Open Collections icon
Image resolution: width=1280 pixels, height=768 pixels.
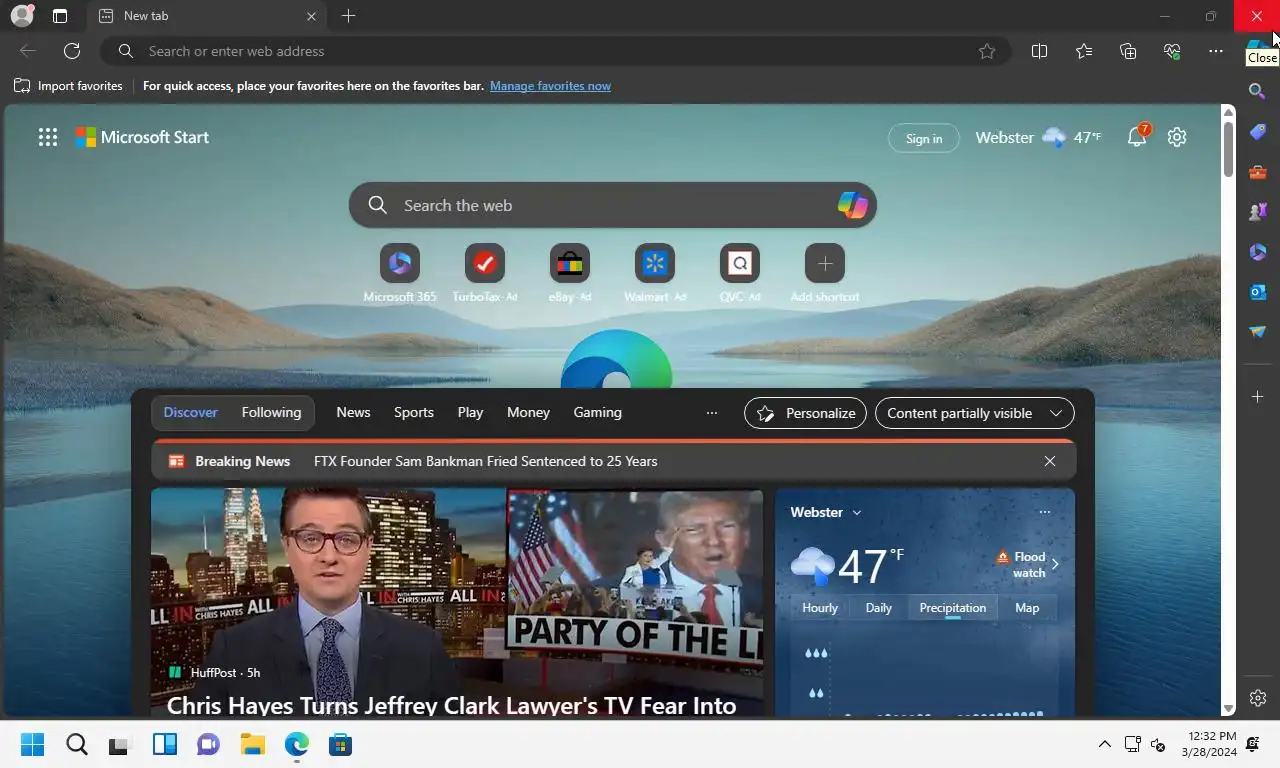click(1128, 51)
